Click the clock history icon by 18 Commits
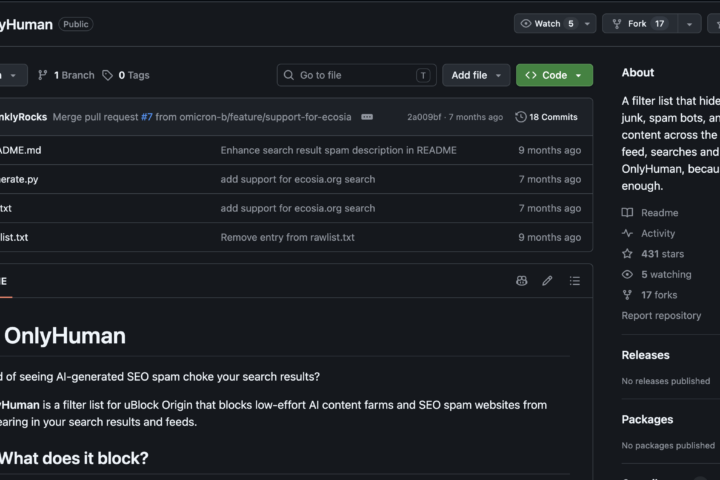Viewport: 720px width, 480px height. coord(521,117)
